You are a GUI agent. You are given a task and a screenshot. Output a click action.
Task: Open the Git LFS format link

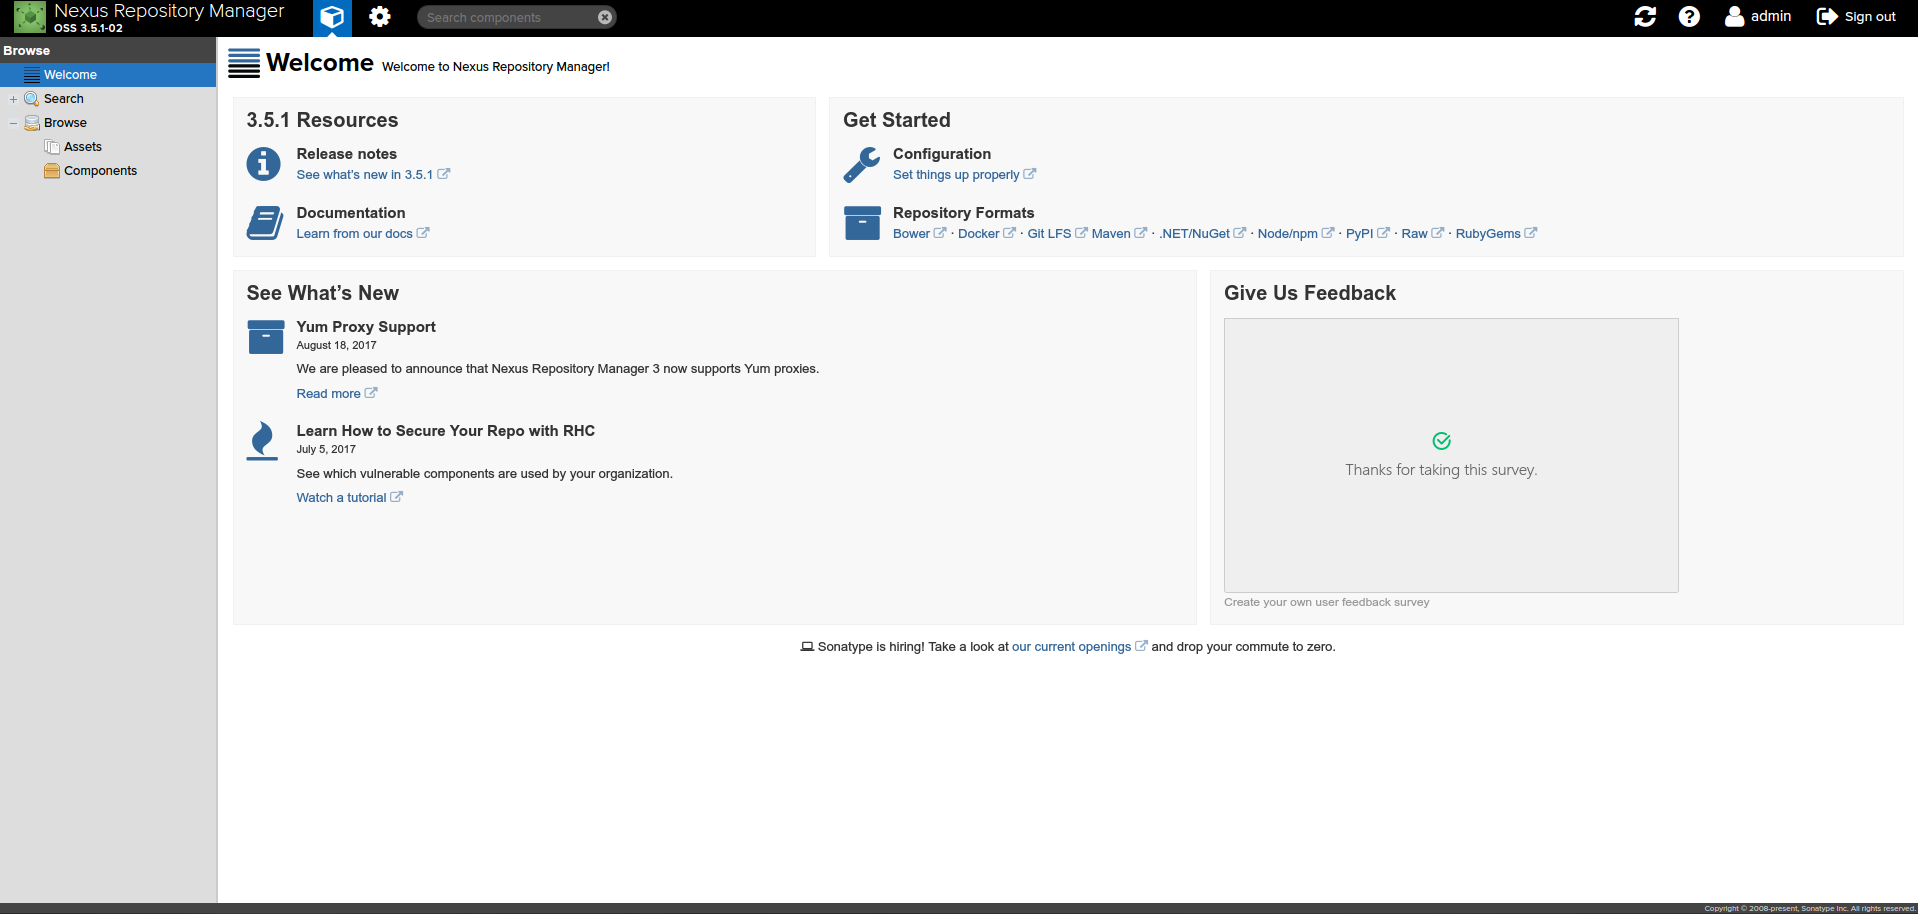1057,234
